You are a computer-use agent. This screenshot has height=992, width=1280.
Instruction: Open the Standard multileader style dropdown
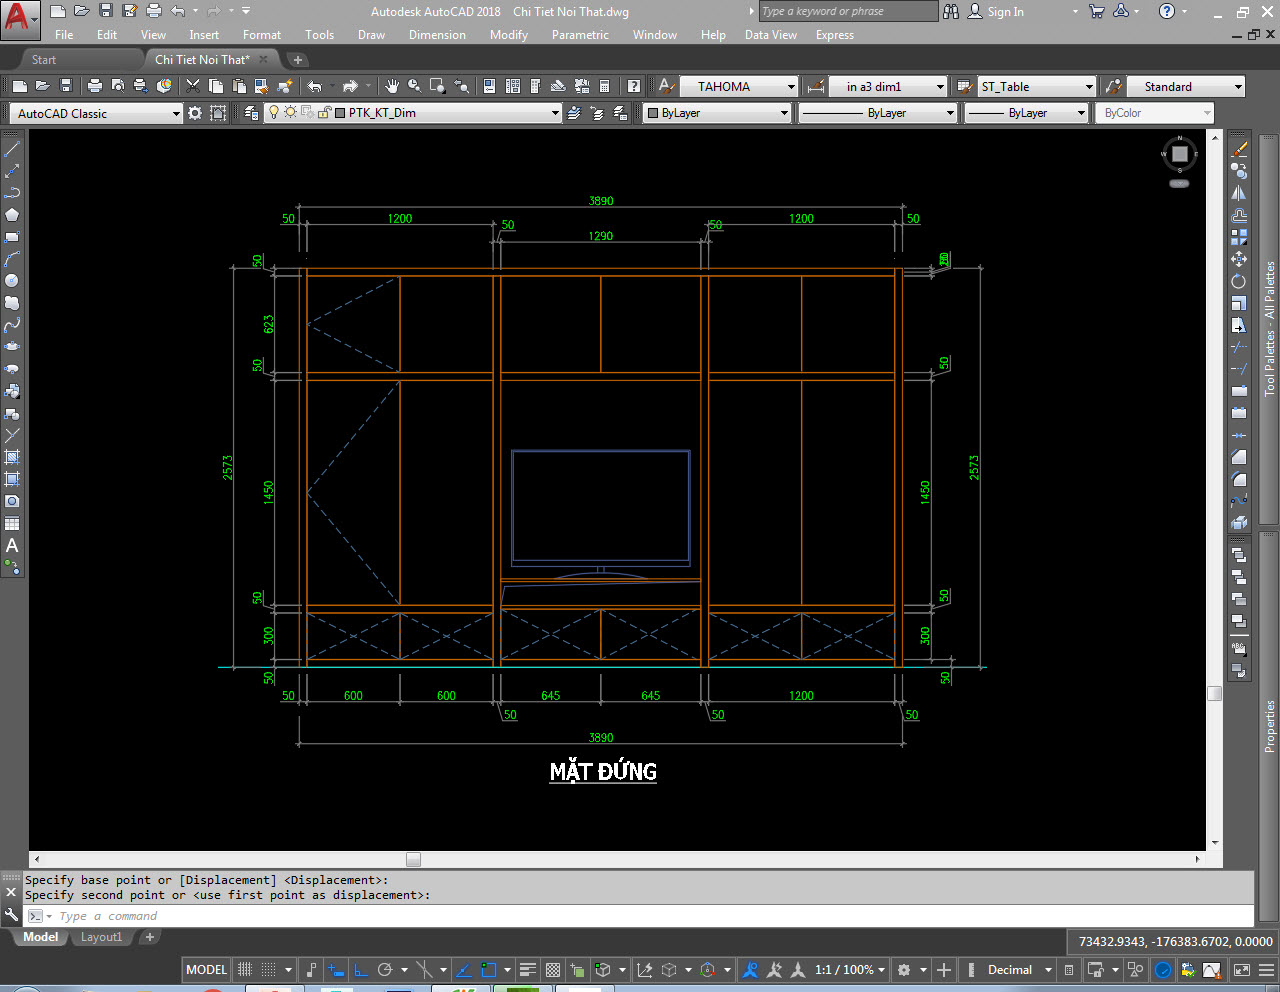[1186, 86]
